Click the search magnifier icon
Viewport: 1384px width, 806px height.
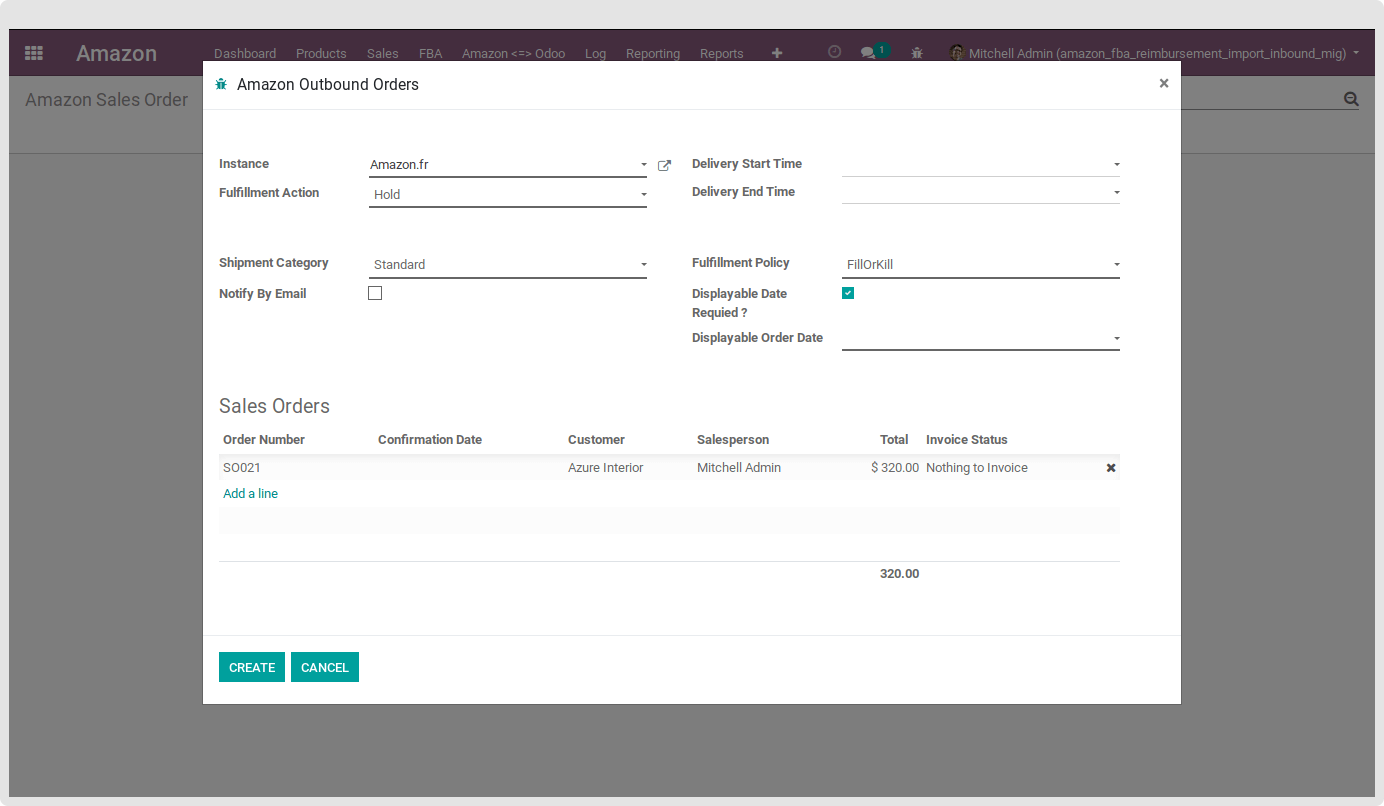coord(1351,99)
